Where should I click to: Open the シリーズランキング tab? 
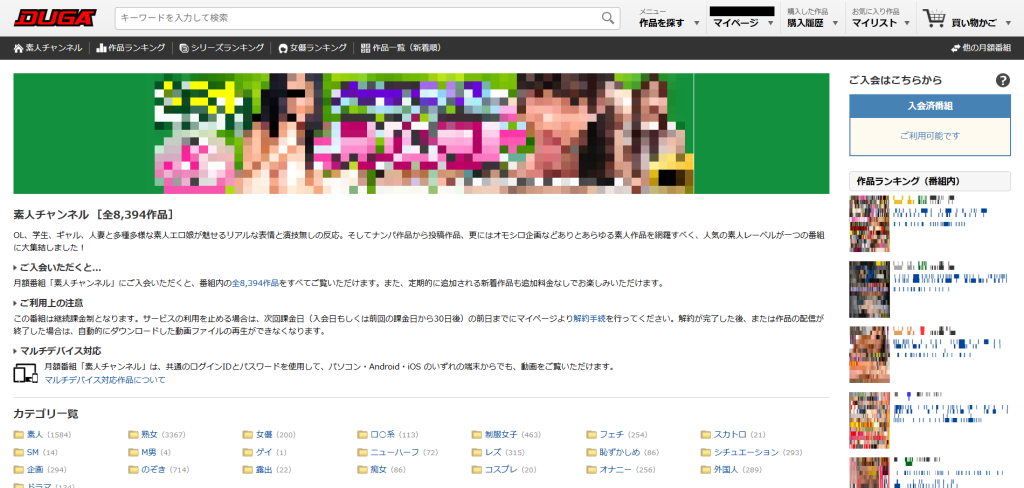221,48
